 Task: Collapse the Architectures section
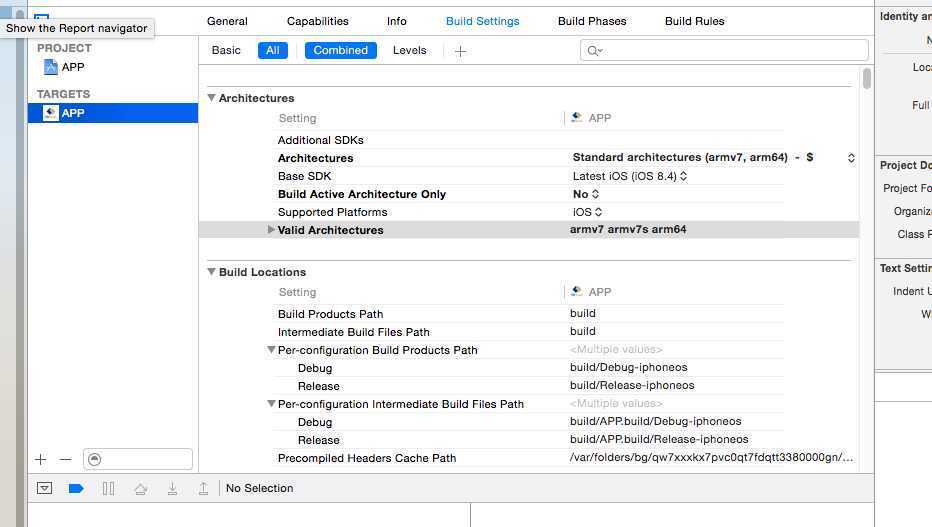click(x=211, y=97)
